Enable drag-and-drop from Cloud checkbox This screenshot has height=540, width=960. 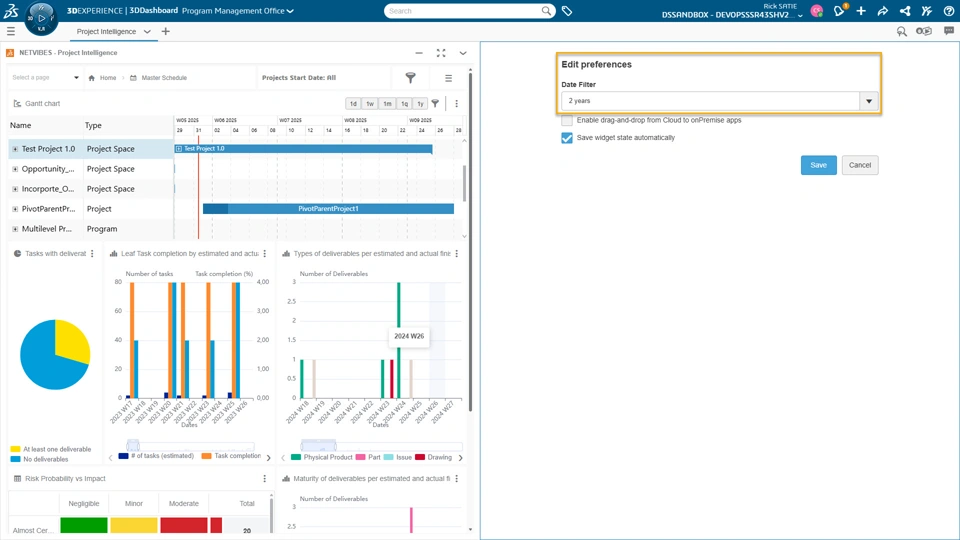pyautogui.click(x=567, y=120)
